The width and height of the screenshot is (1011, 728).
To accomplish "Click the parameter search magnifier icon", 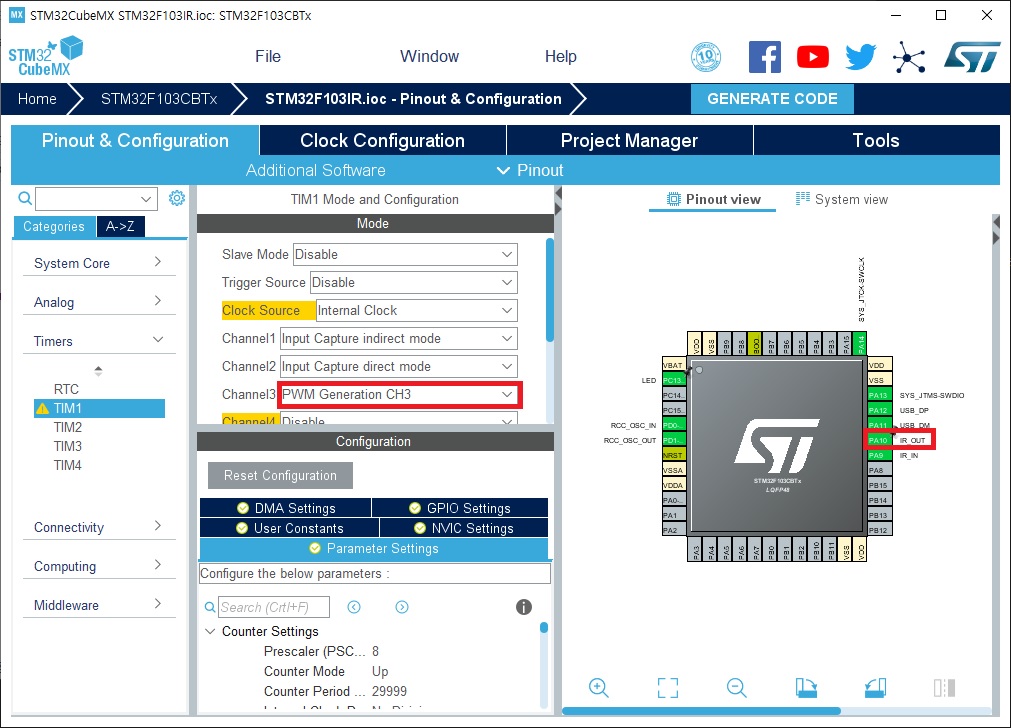I will coord(210,607).
